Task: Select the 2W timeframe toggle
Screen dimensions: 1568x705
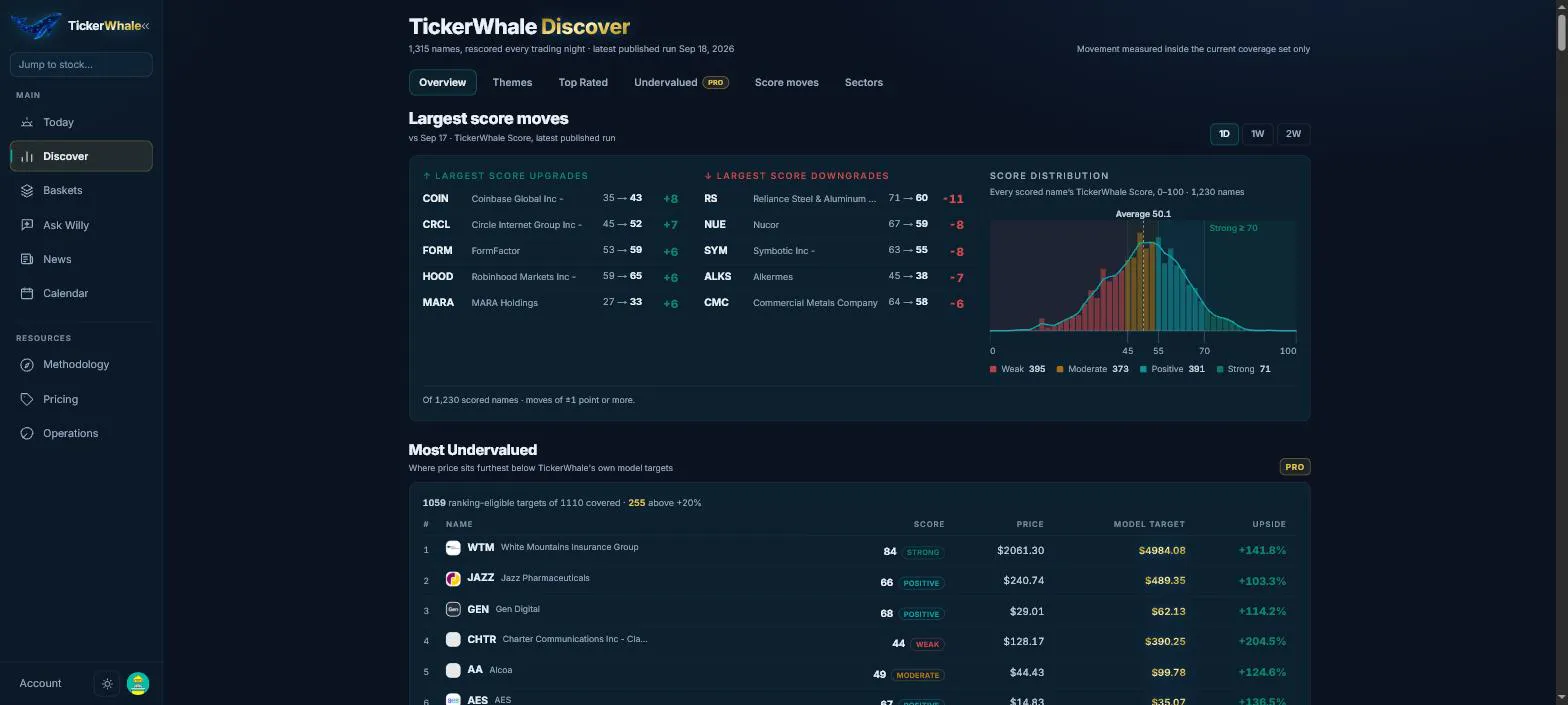Action: coord(1293,134)
